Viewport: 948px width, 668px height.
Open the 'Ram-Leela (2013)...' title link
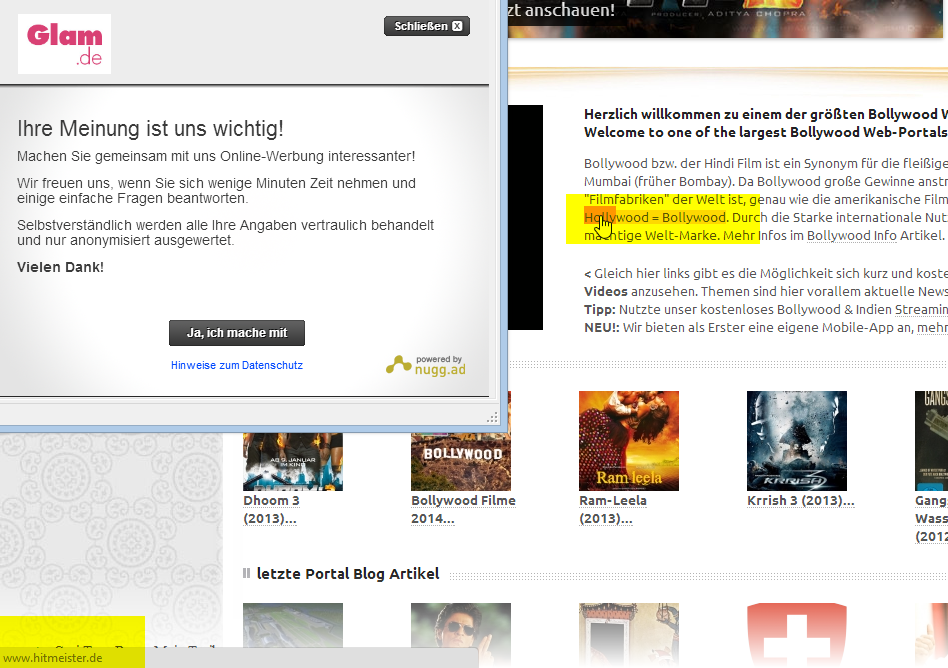612,510
